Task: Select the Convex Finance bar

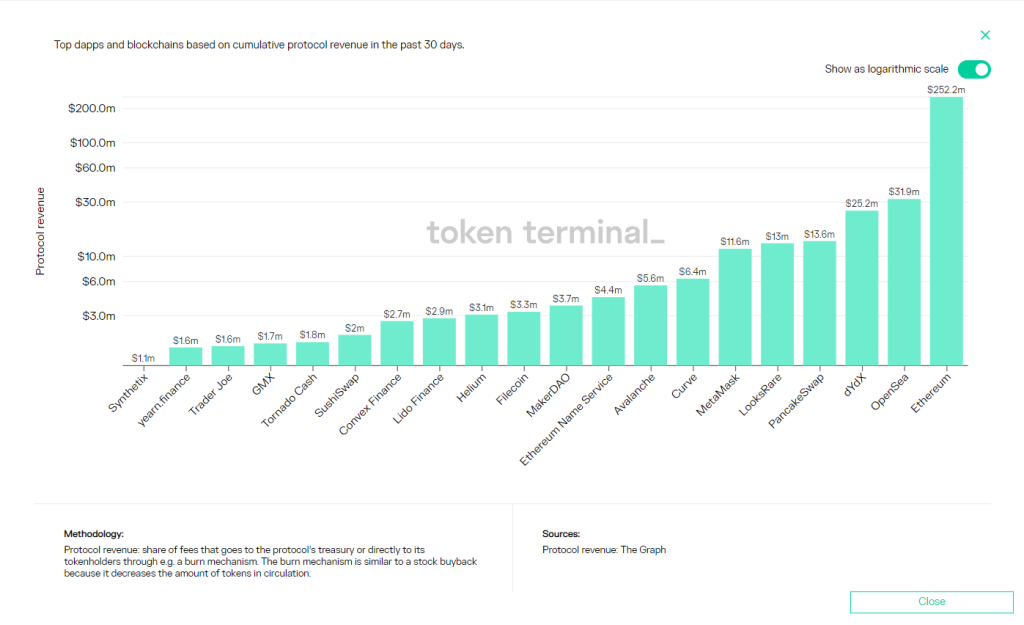Action: click(396, 343)
